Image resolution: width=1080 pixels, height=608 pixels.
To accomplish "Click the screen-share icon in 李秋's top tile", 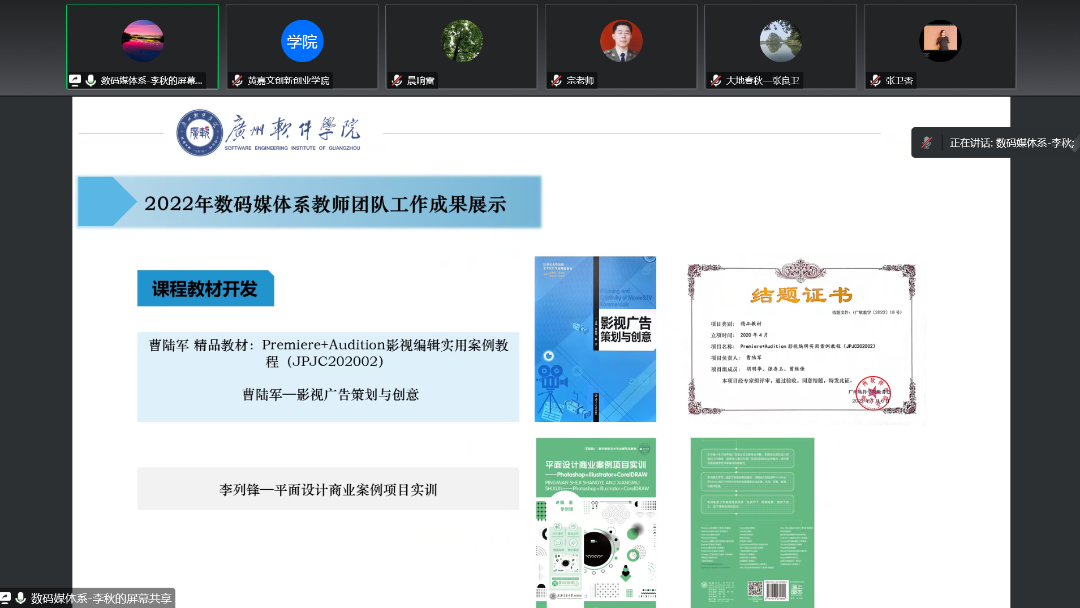I will [x=75, y=80].
